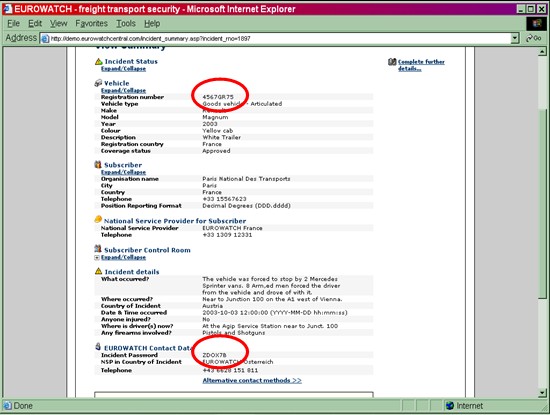Click the Complete further details book icon
The height and width of the screenshot is (415, 550).
pyautogui.click(x=392, y=62)
